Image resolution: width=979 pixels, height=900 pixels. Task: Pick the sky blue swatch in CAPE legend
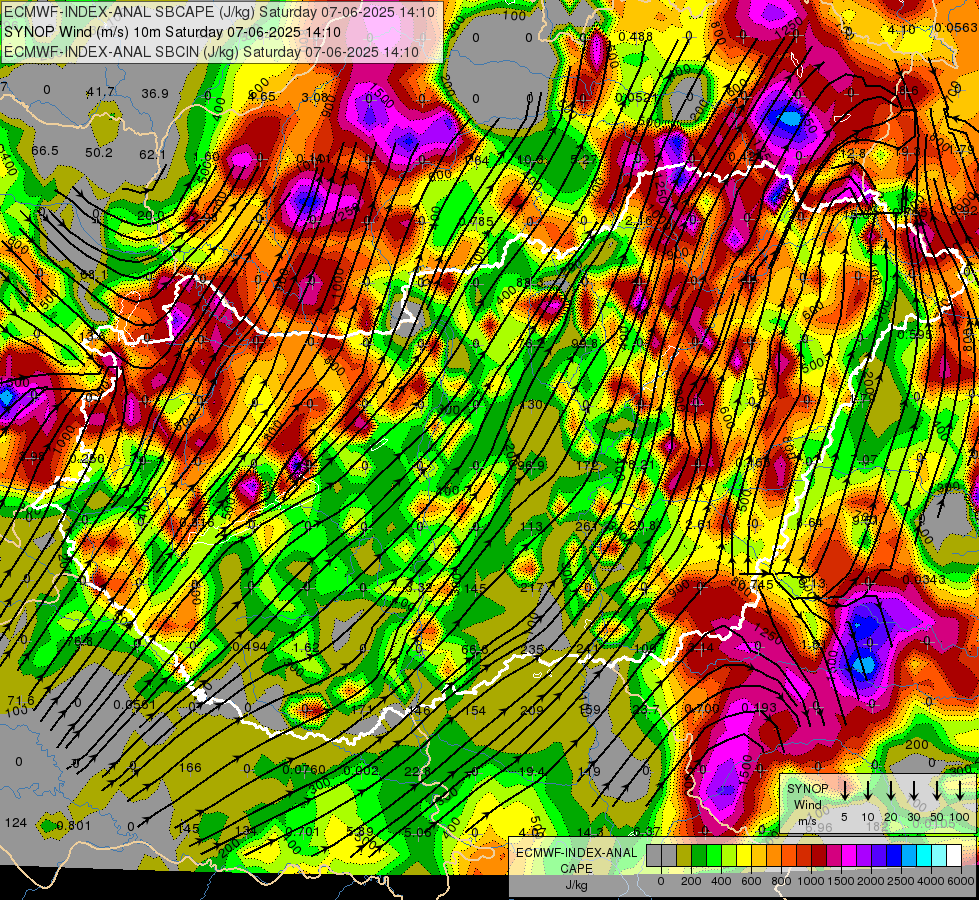[910, 856]
